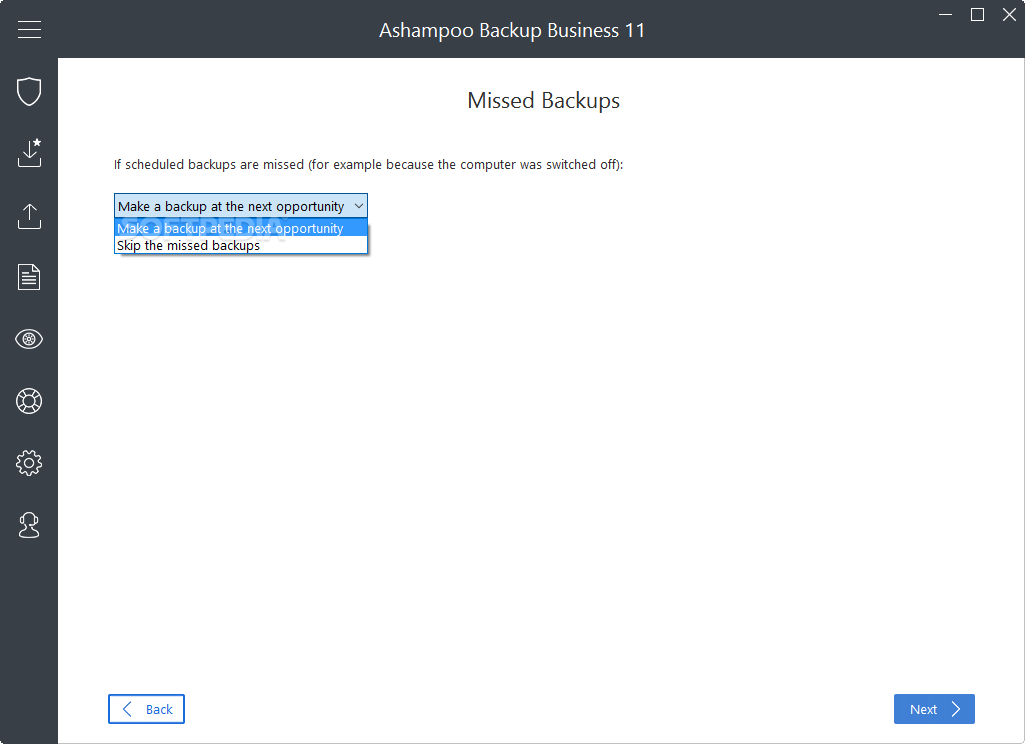Choose 'Skip the missed backups' option

pyautogui.click(x=241, y=245)
